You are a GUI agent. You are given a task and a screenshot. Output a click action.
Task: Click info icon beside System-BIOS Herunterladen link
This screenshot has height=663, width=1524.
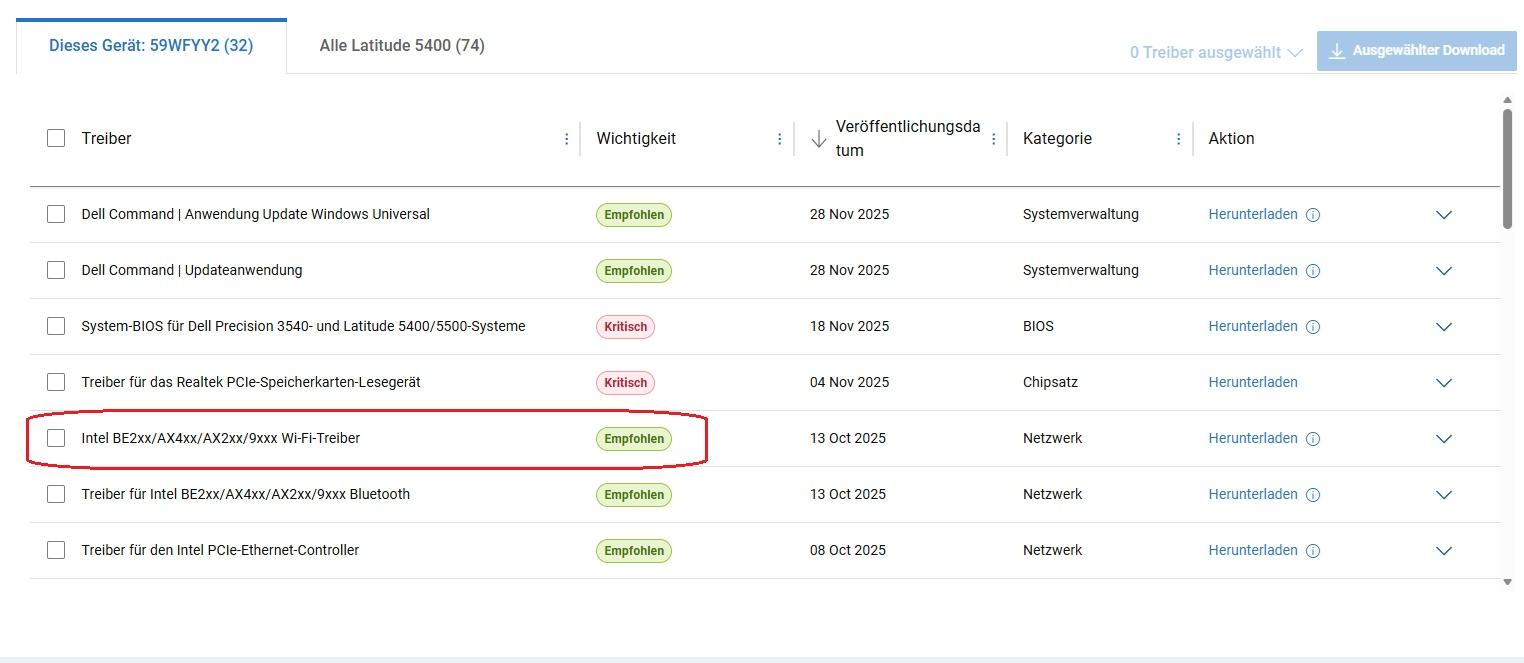(x=1313, y=327)
